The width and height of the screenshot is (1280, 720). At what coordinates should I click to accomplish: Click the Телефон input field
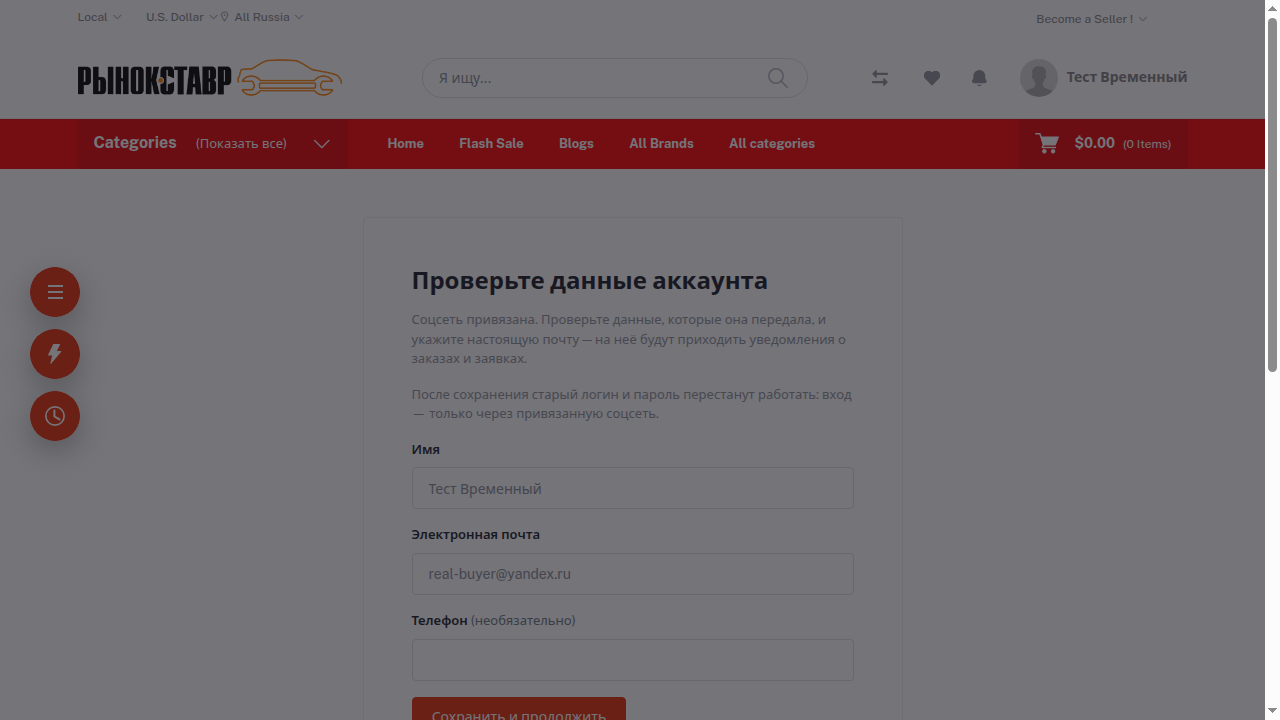pos(633,660)
